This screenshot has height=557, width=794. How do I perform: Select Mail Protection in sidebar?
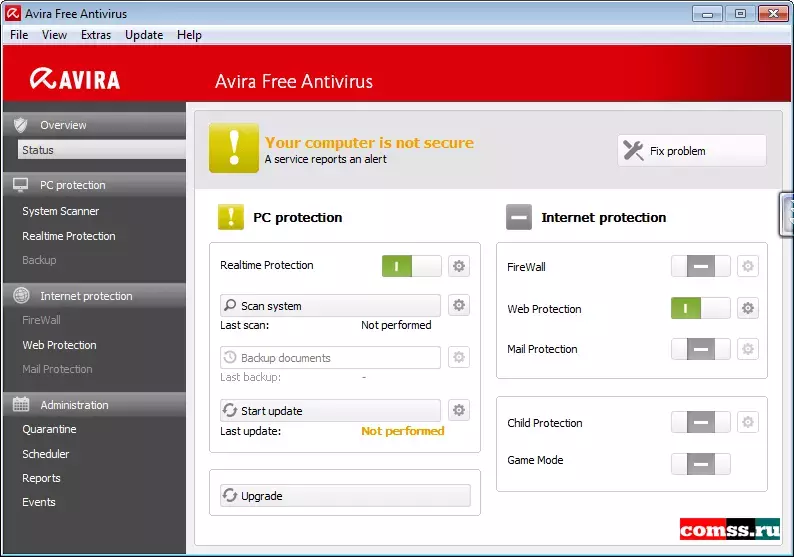tap(57, 369)
